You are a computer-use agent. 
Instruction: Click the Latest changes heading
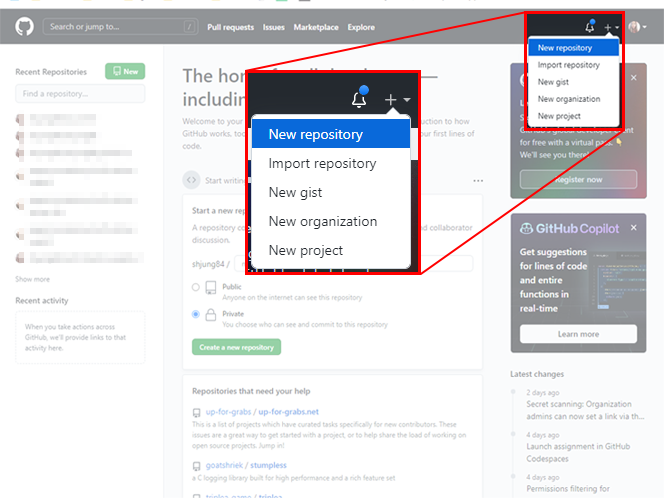point(537,374)
